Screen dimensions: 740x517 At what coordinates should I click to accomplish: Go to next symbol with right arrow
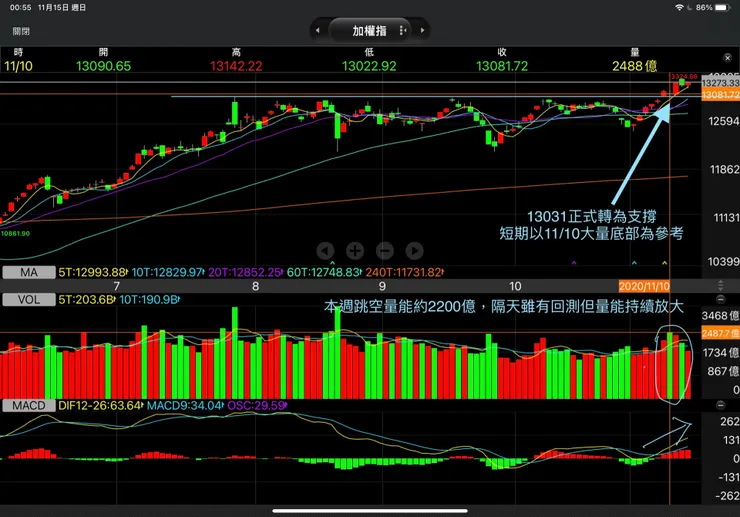[422, 30]
